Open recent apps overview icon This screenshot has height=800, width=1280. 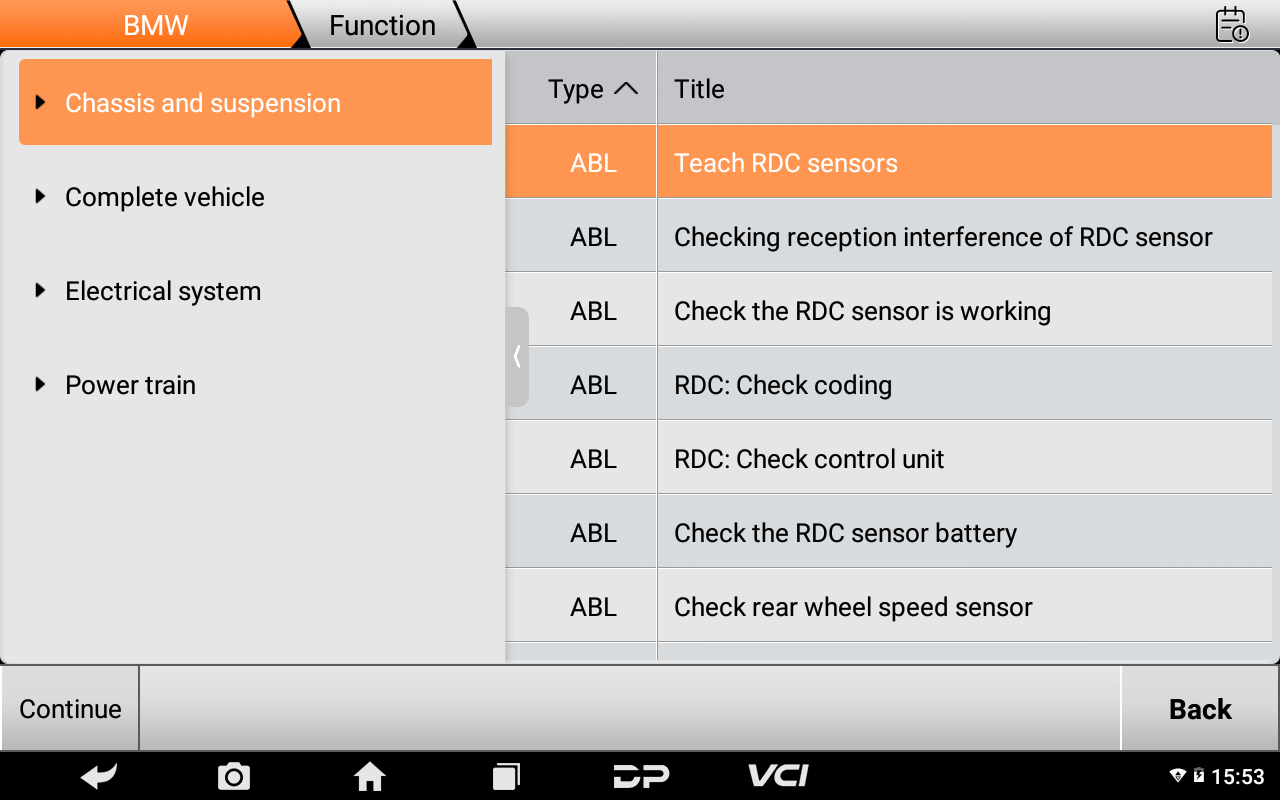point(506,776)
